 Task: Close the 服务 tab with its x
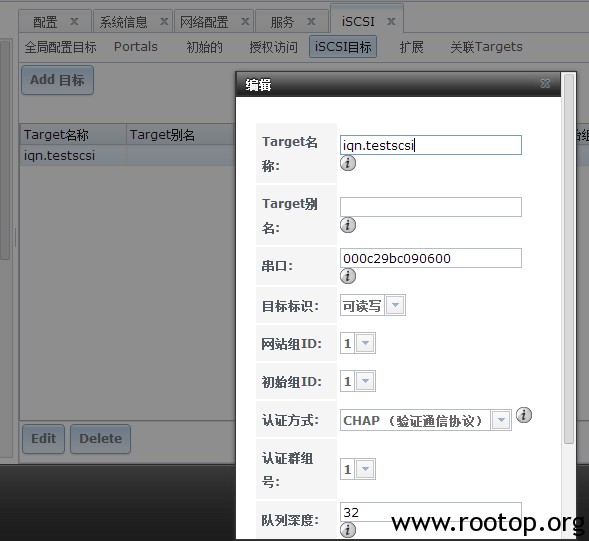pyautogui.click(x=311, y=22)
